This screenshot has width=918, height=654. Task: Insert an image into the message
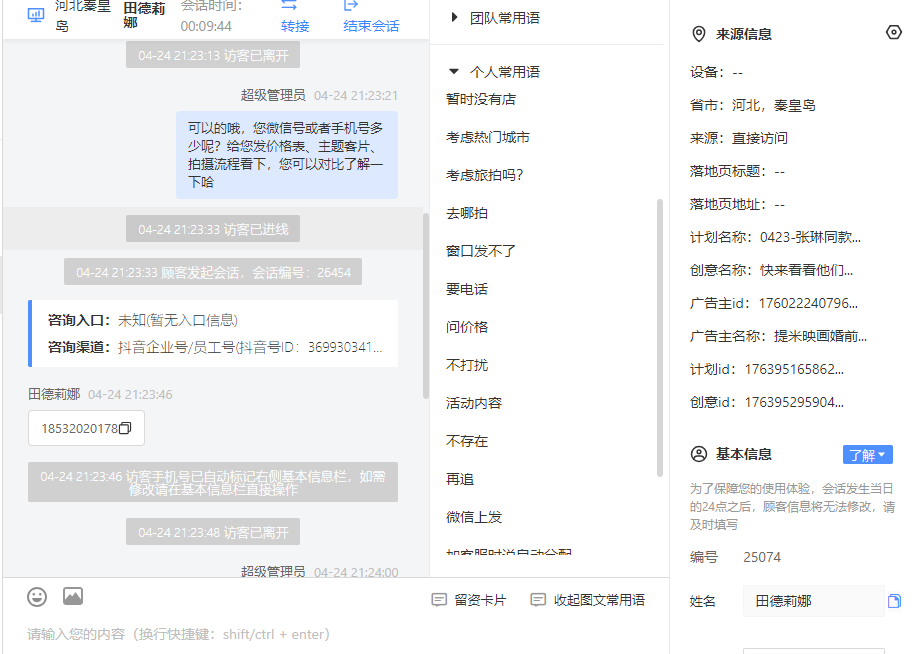click(x=73, y=596)
